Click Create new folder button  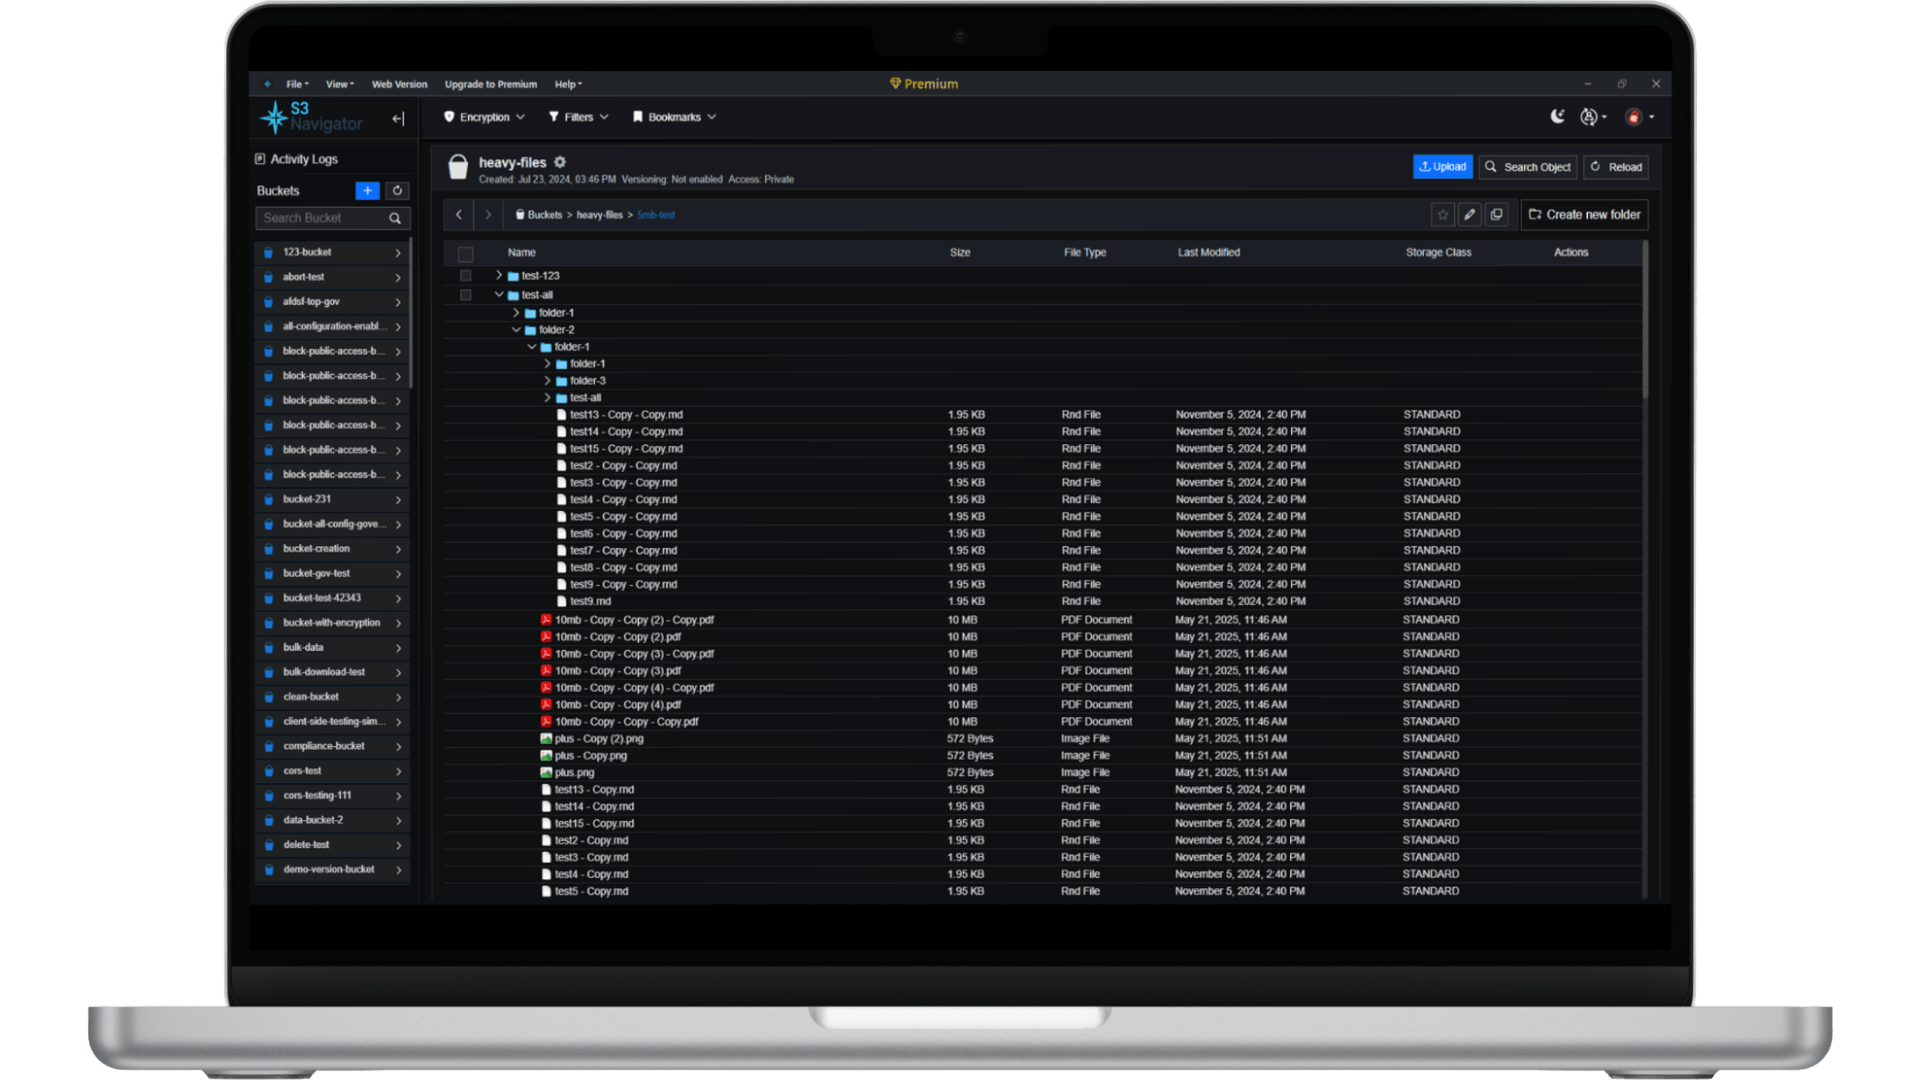(x=1584, y=215)
